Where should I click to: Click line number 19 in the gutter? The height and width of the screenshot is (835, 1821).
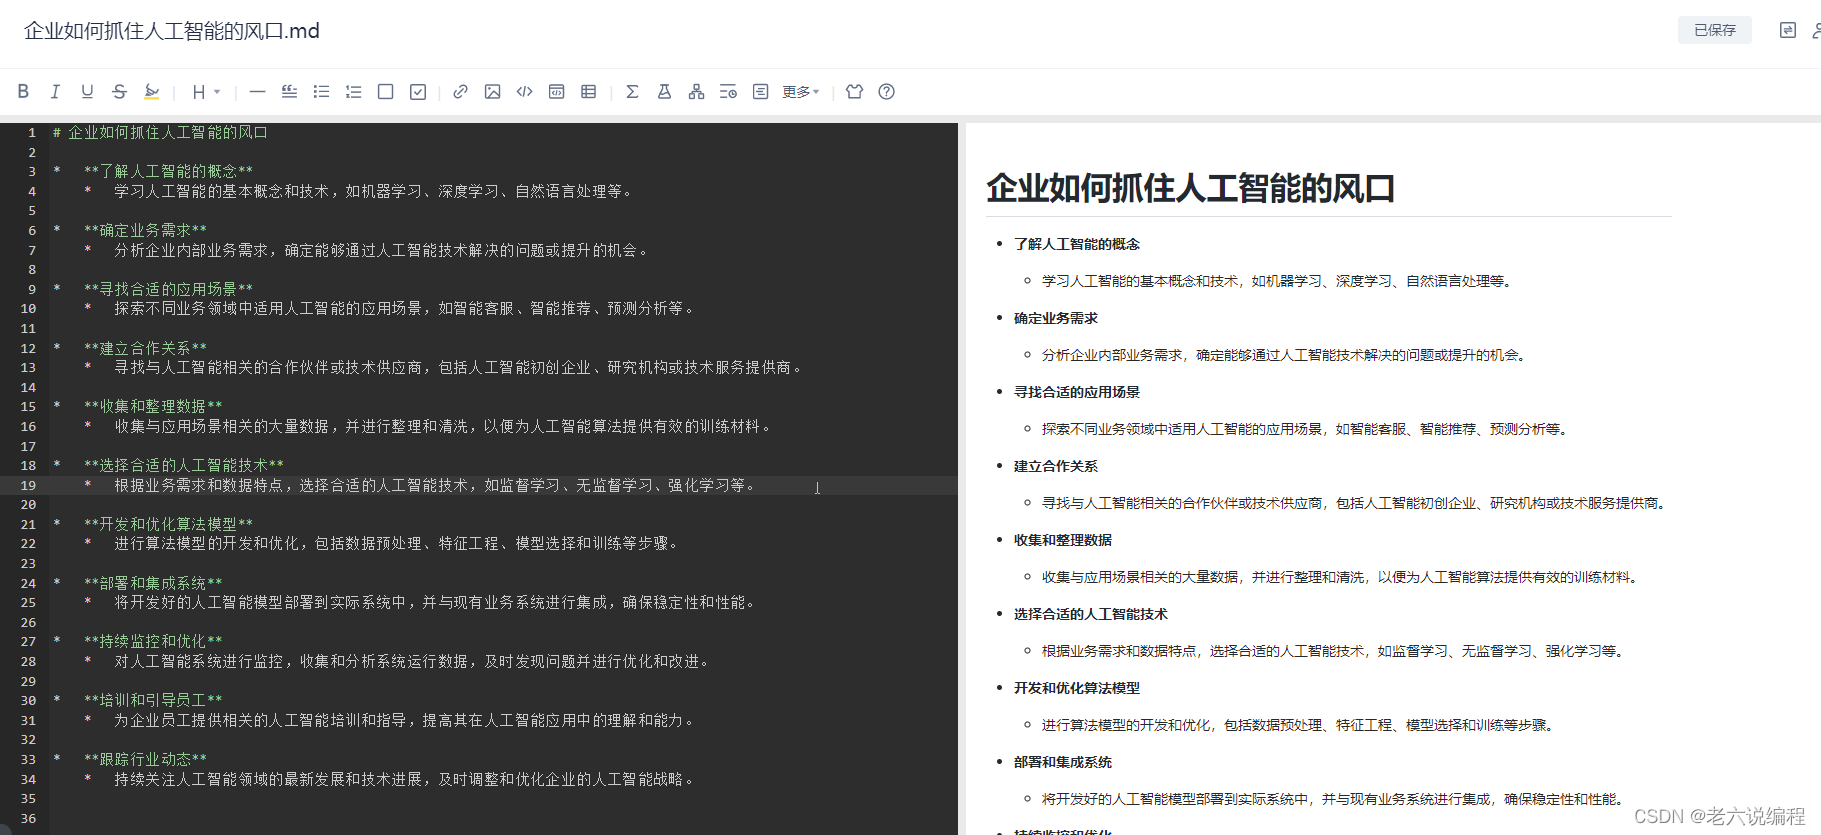point(28,485)
